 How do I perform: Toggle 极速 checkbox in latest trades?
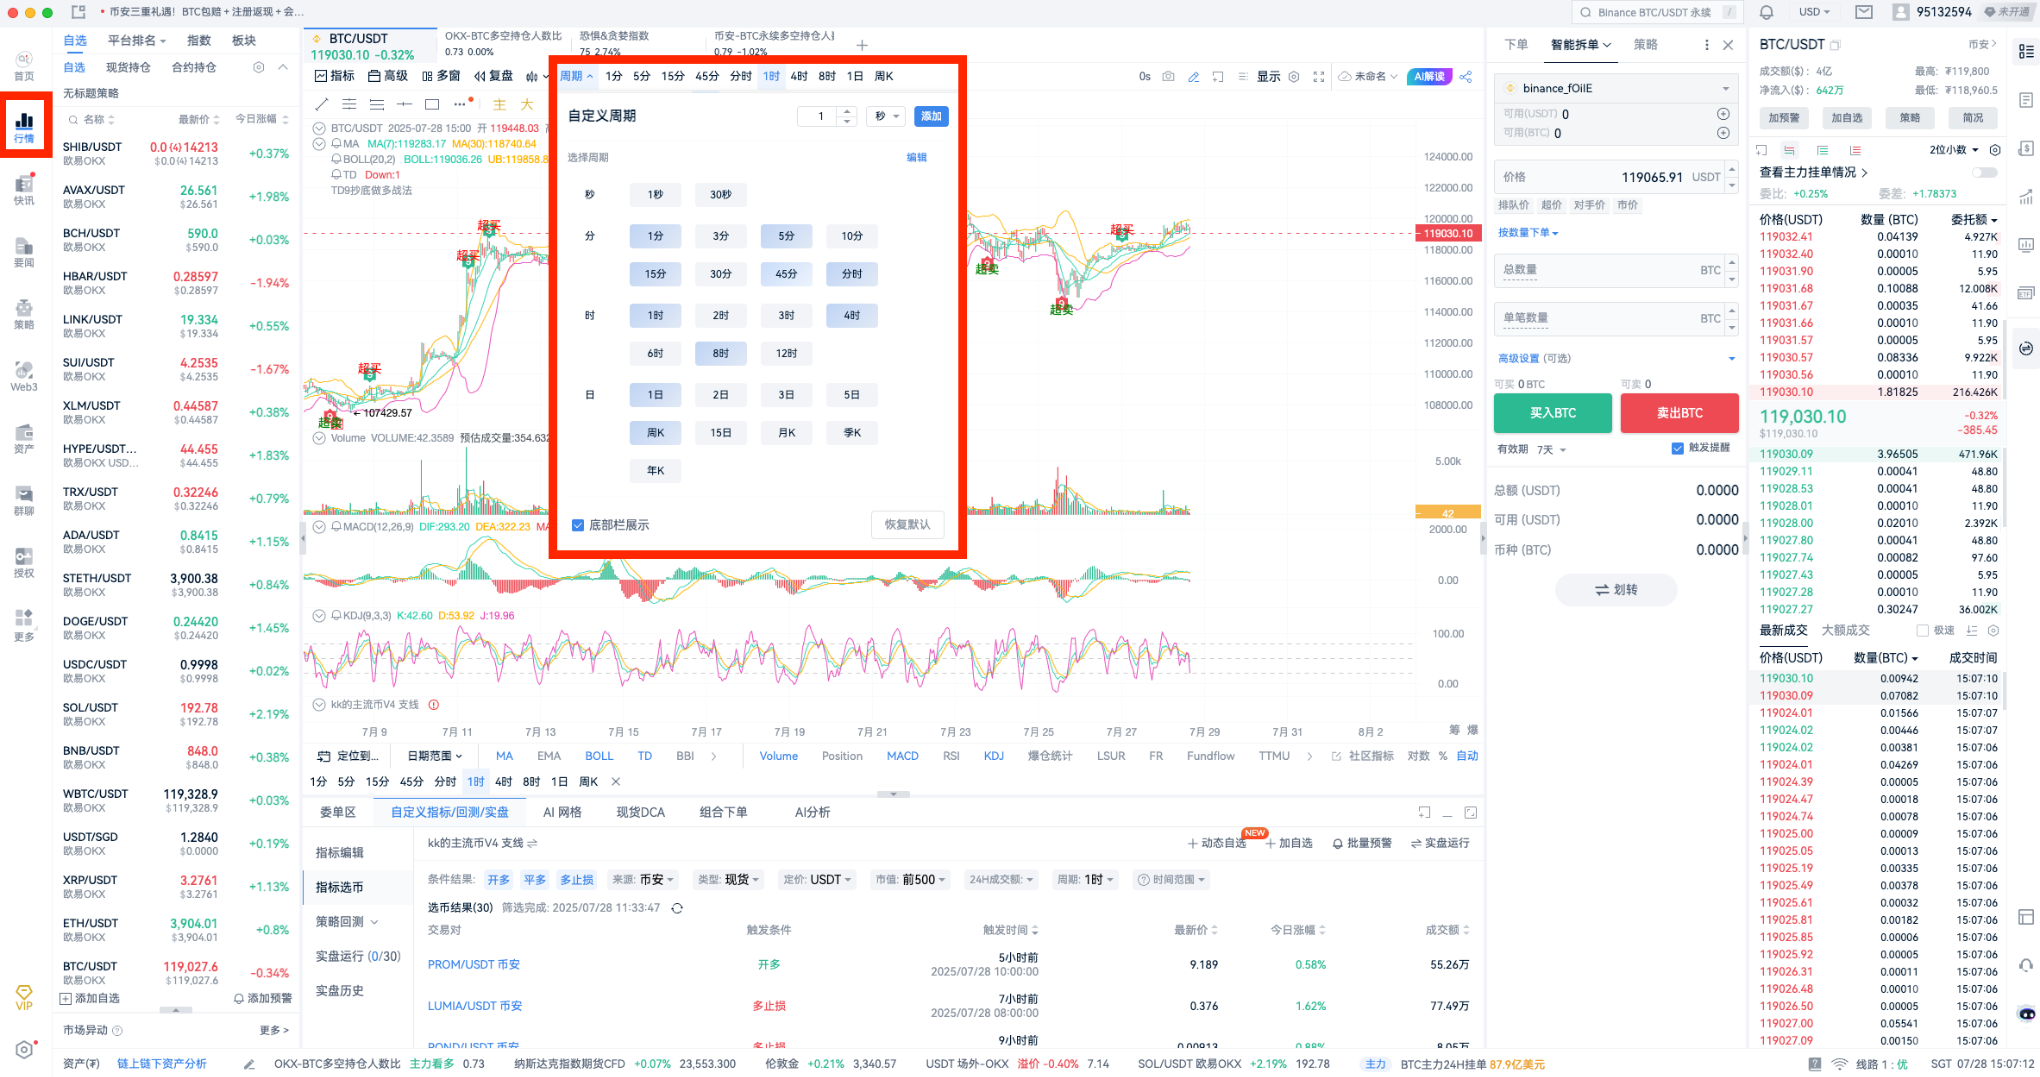tap(1922, 630)
